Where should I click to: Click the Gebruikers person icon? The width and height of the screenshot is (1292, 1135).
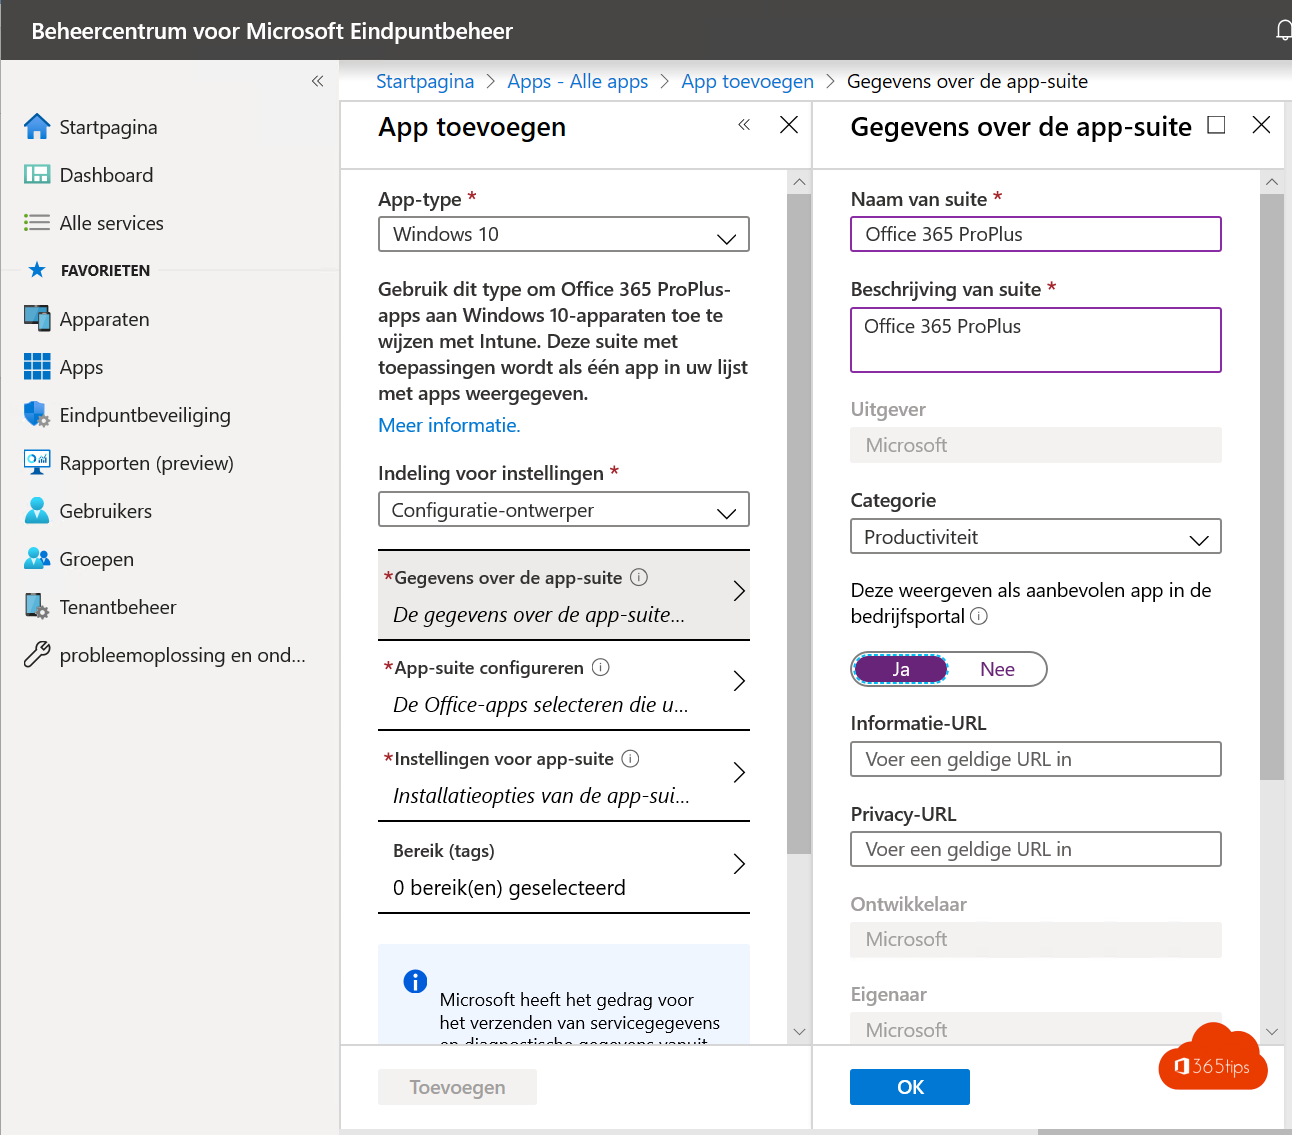[x=37, y=511]
